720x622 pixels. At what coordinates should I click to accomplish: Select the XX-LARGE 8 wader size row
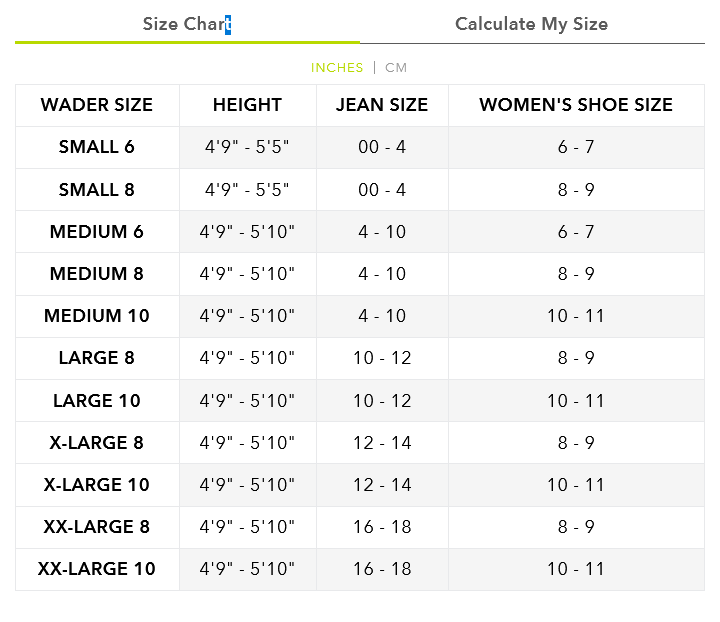click(360, 527)
